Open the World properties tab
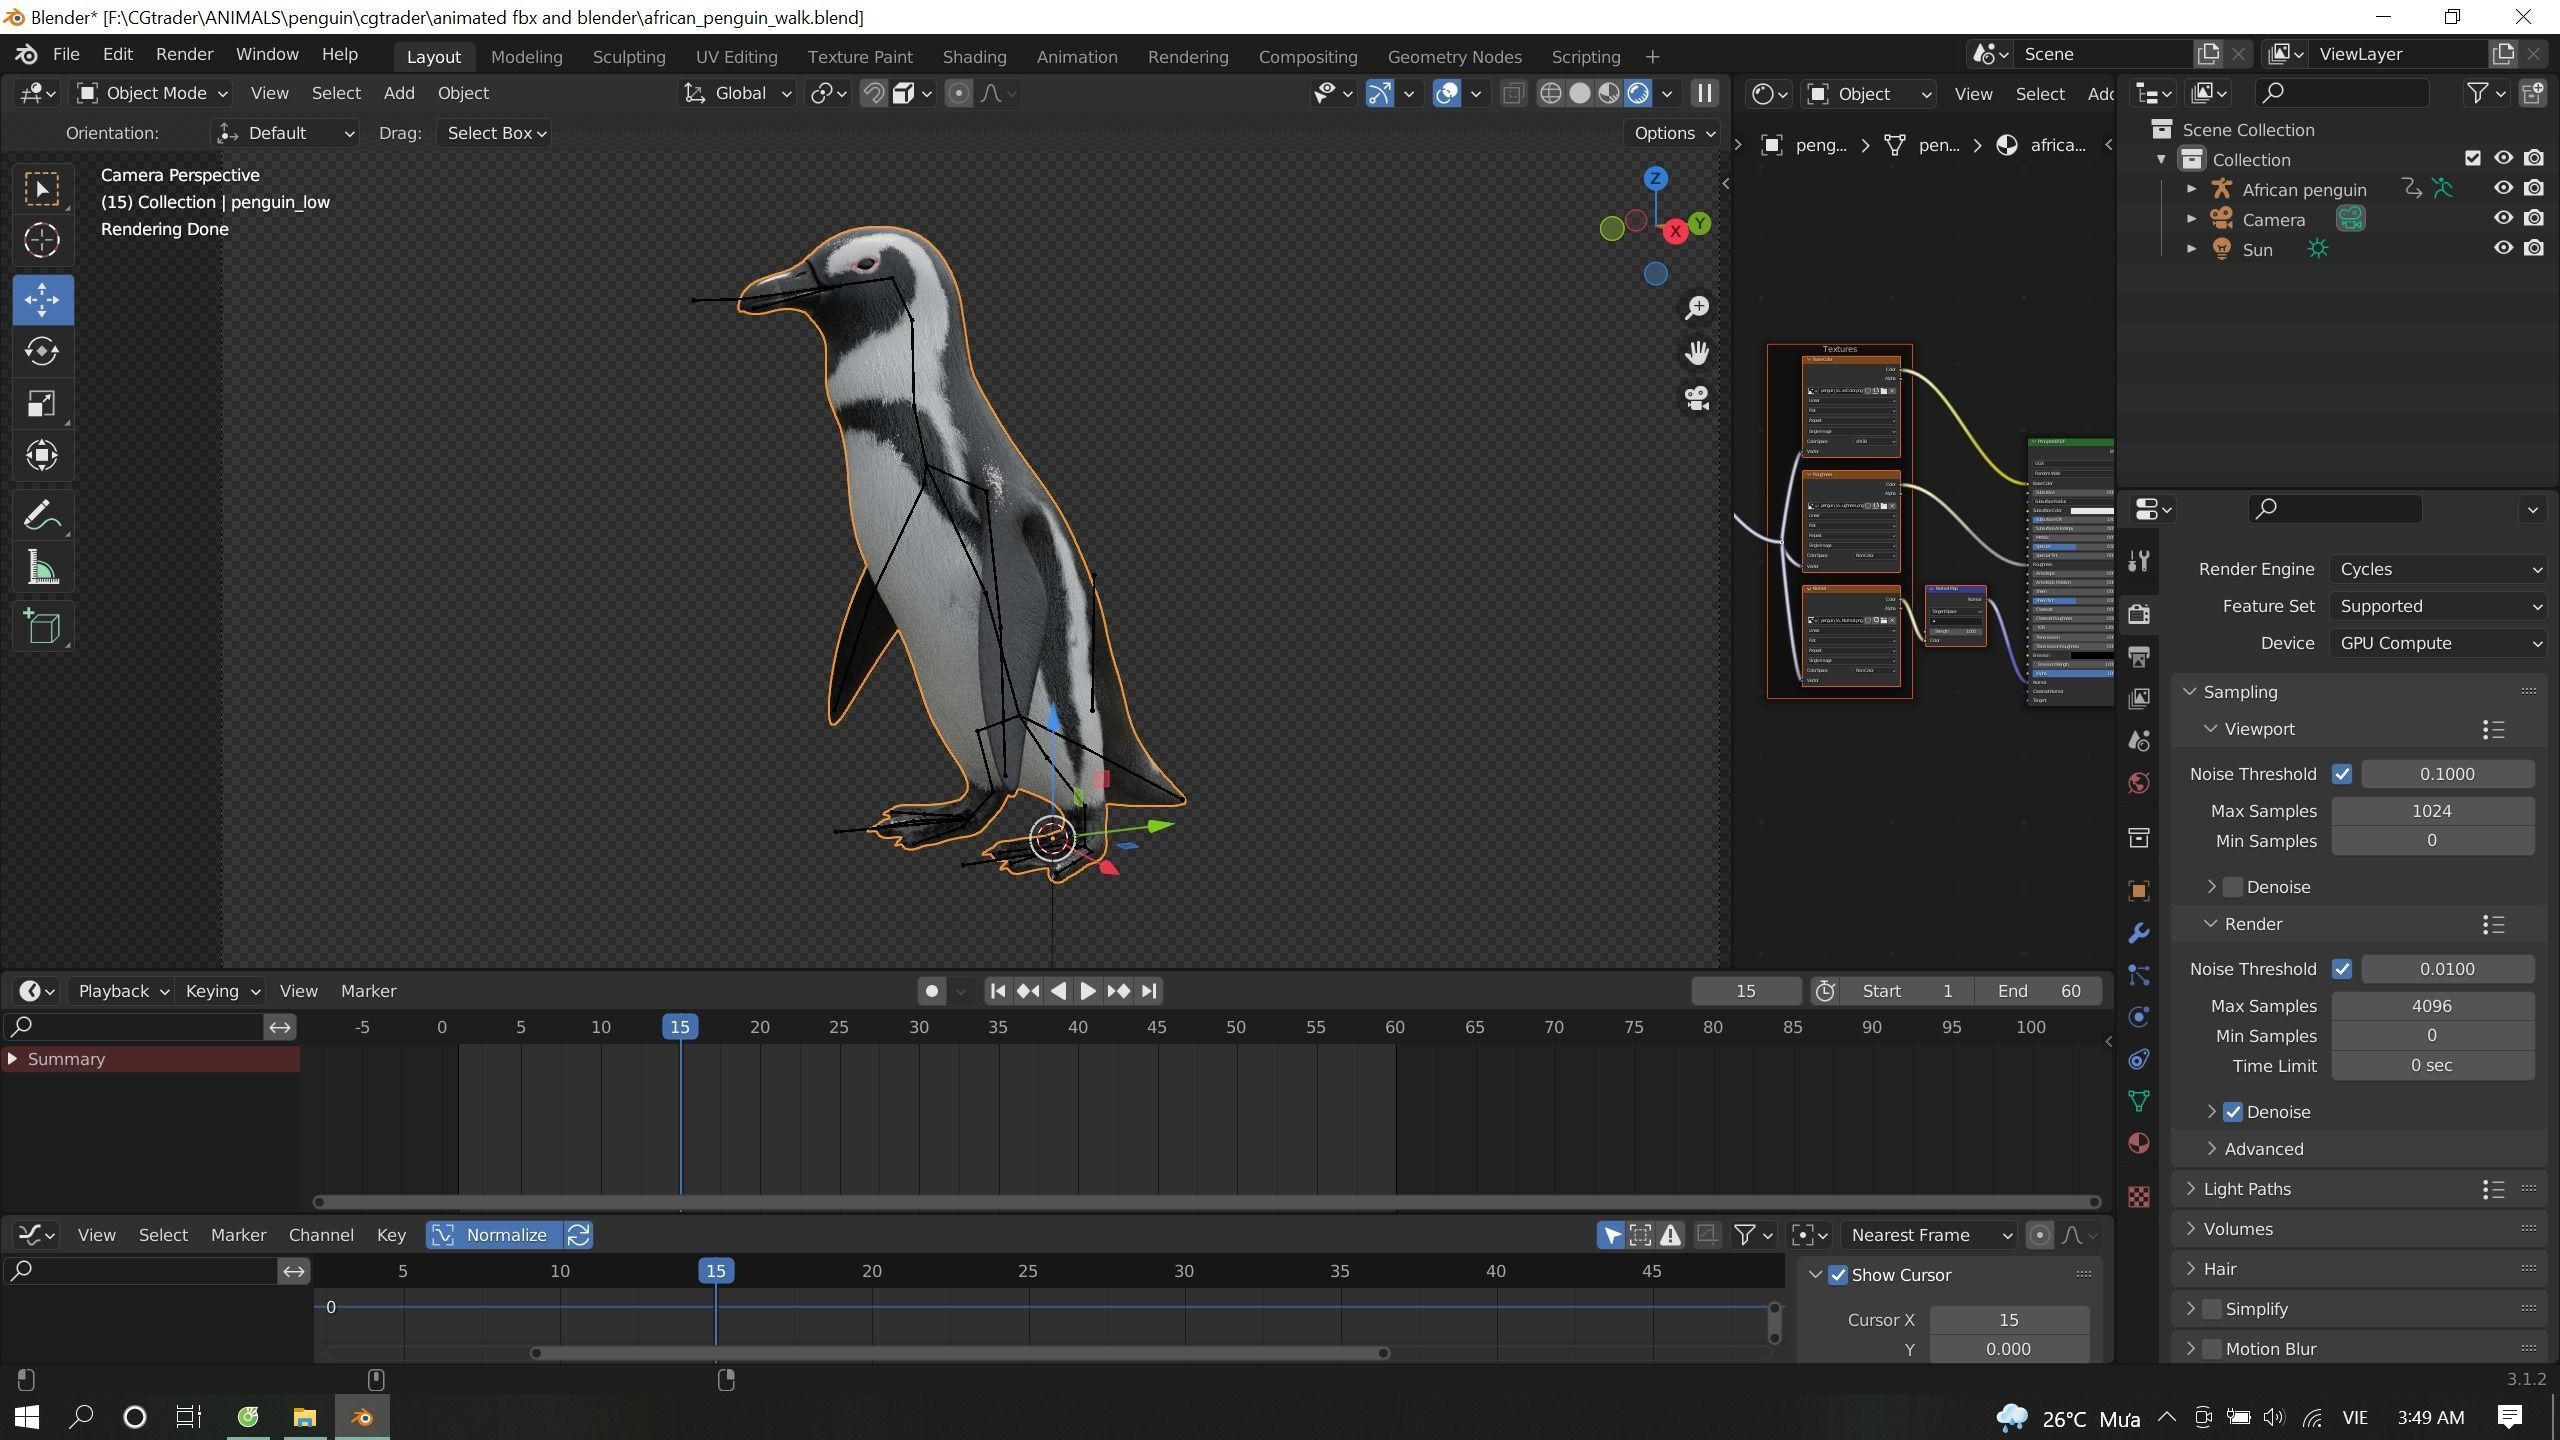This screenshot has height=1440, width=2560. pyautogui.click(x=2139, y=782)
